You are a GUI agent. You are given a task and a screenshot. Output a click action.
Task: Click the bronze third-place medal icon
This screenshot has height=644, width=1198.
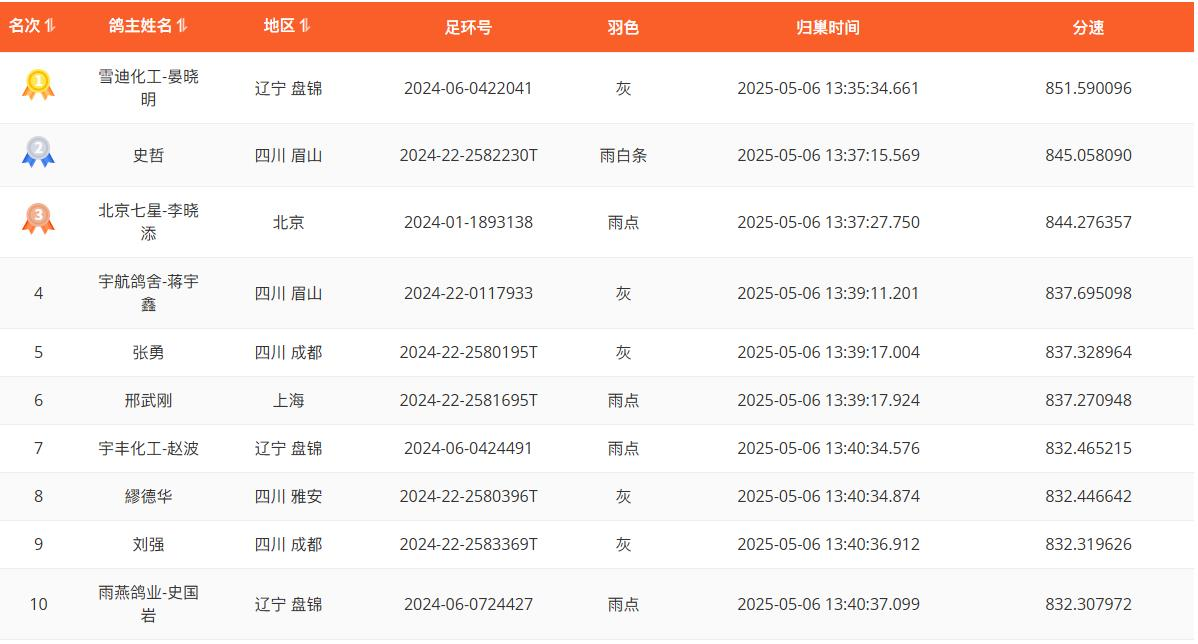coord(38,219)
